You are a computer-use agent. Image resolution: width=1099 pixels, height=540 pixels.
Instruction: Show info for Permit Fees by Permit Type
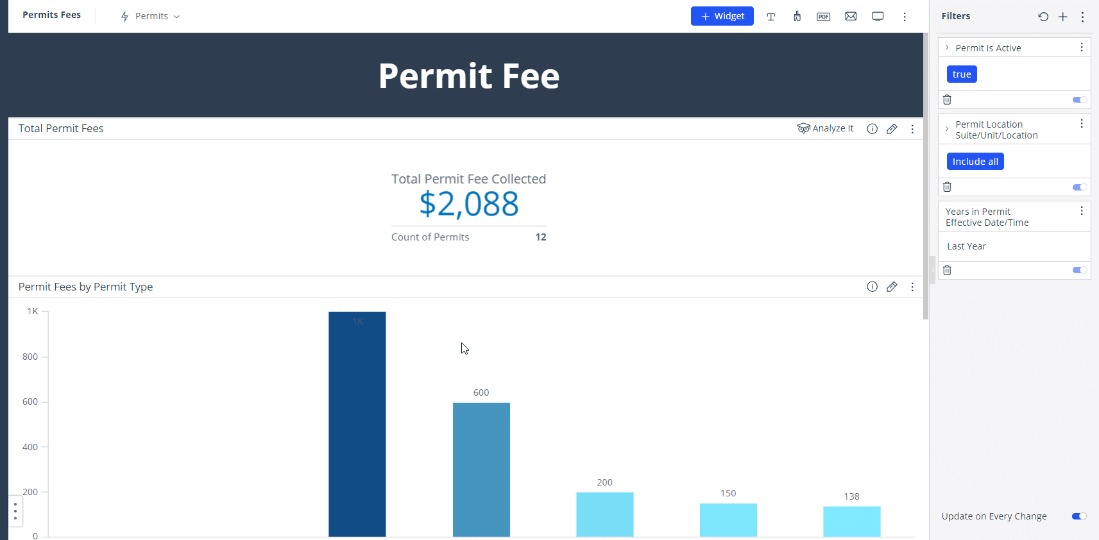[872, 287]
